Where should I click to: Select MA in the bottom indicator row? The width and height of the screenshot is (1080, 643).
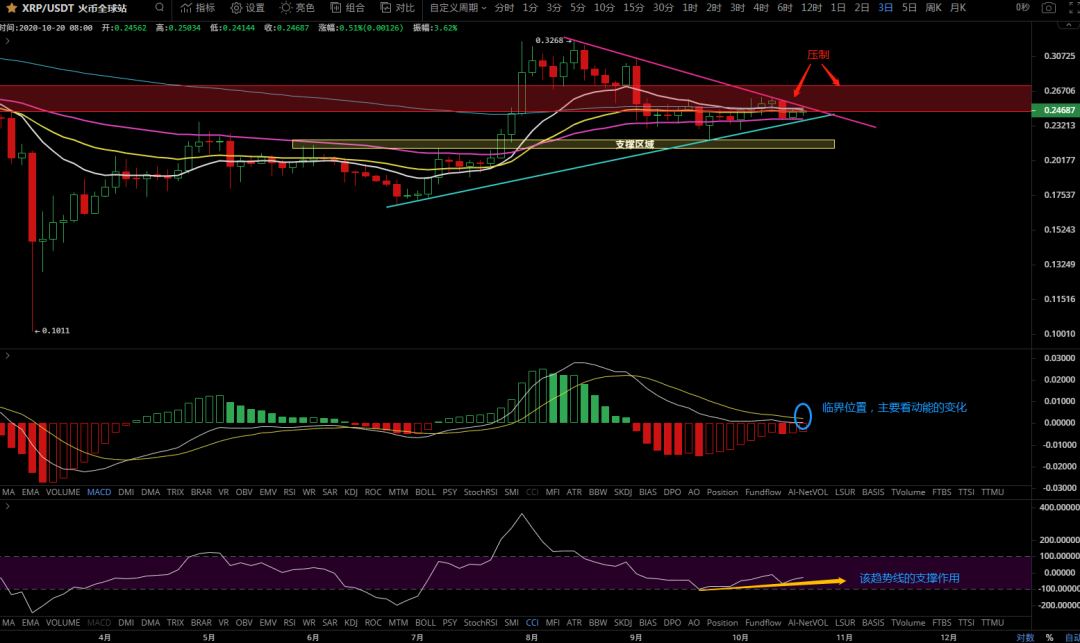(x=8, y=622)
